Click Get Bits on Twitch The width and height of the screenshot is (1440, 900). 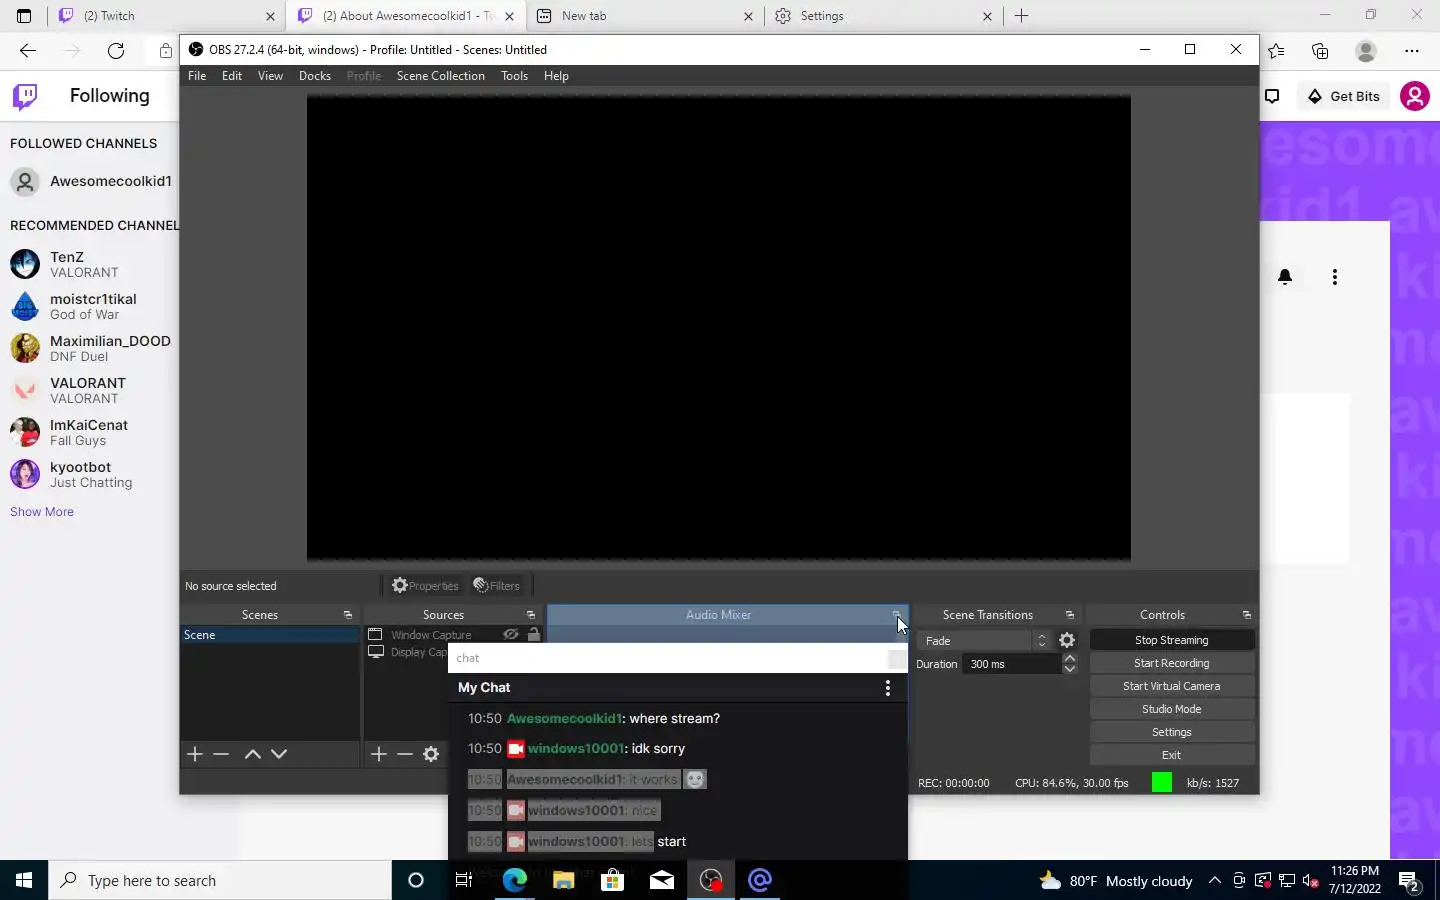1343,96
